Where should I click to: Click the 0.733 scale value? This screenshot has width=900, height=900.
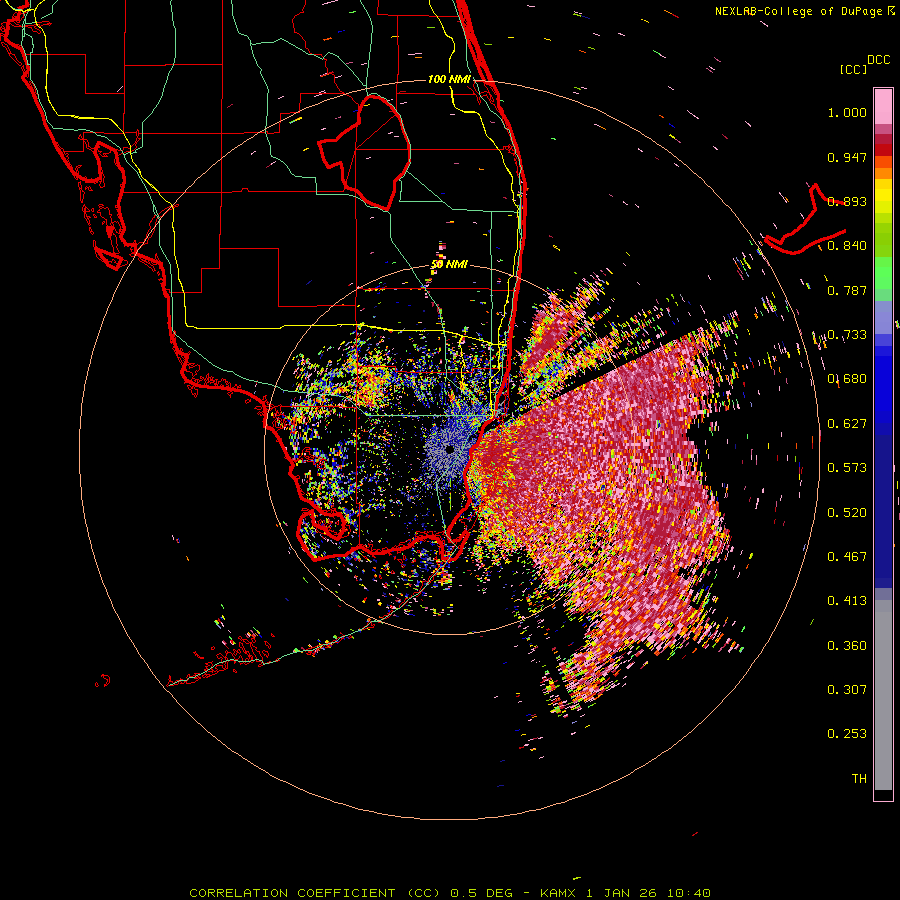[x=847, y=335]
